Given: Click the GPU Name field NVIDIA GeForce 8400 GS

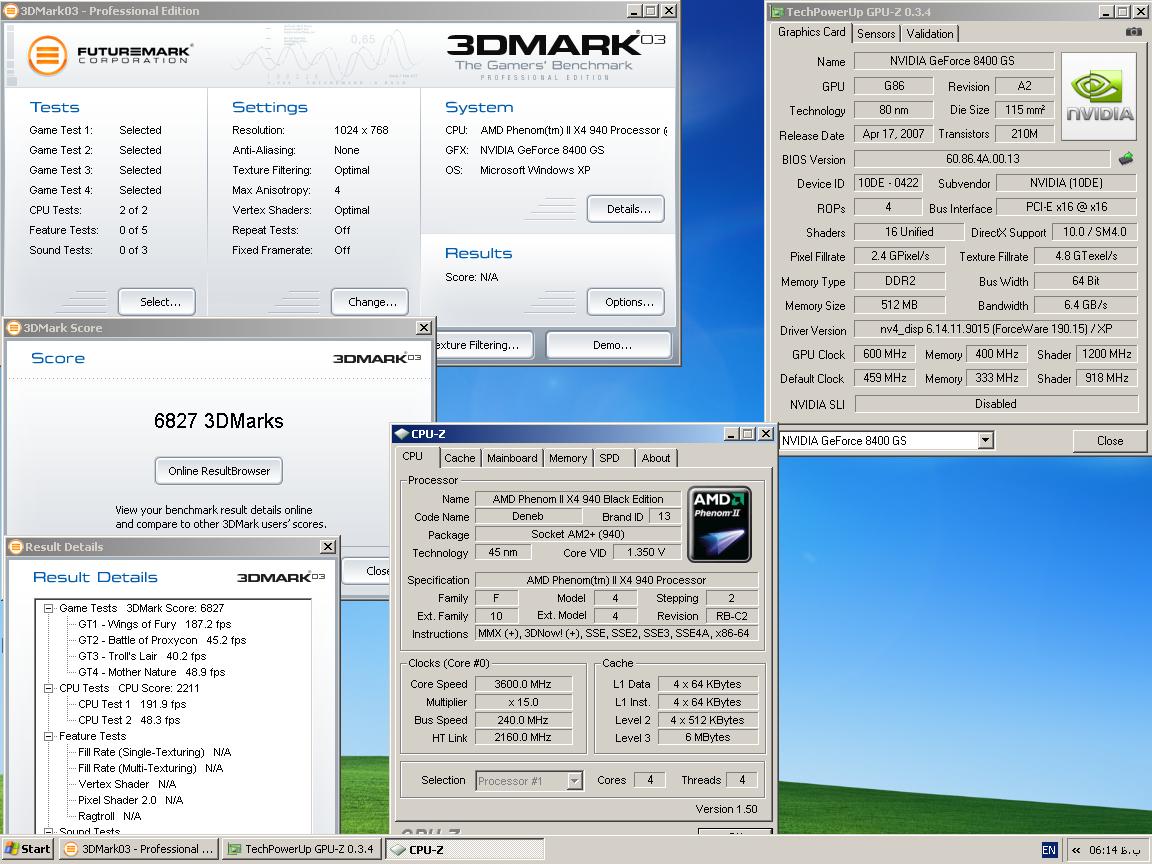Looking at the screenshot, I should [954, 61].
